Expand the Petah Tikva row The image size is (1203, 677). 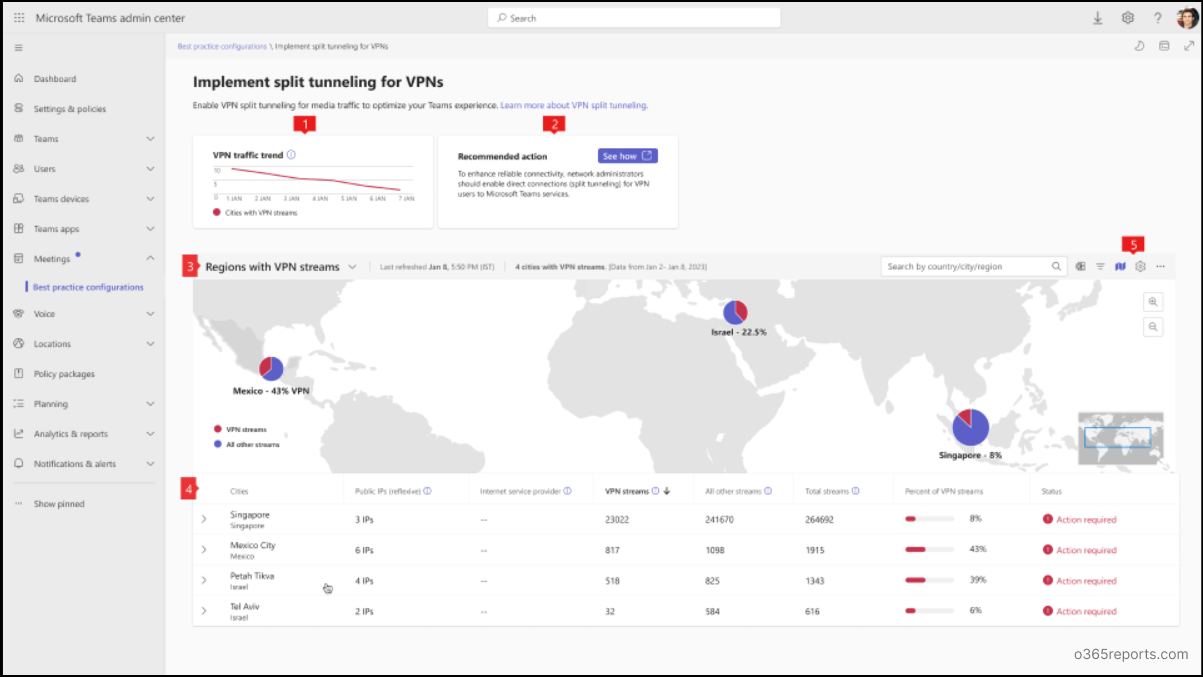click(204, 580)
